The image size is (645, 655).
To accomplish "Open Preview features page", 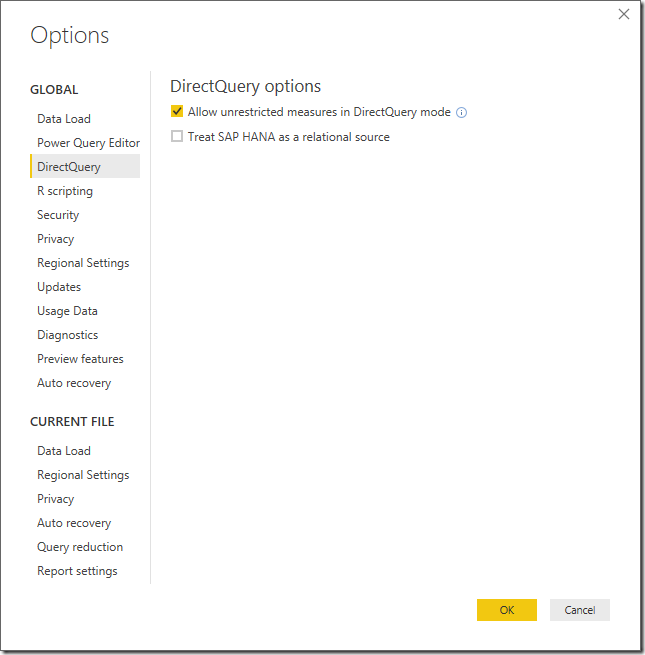I will point(80,359).
